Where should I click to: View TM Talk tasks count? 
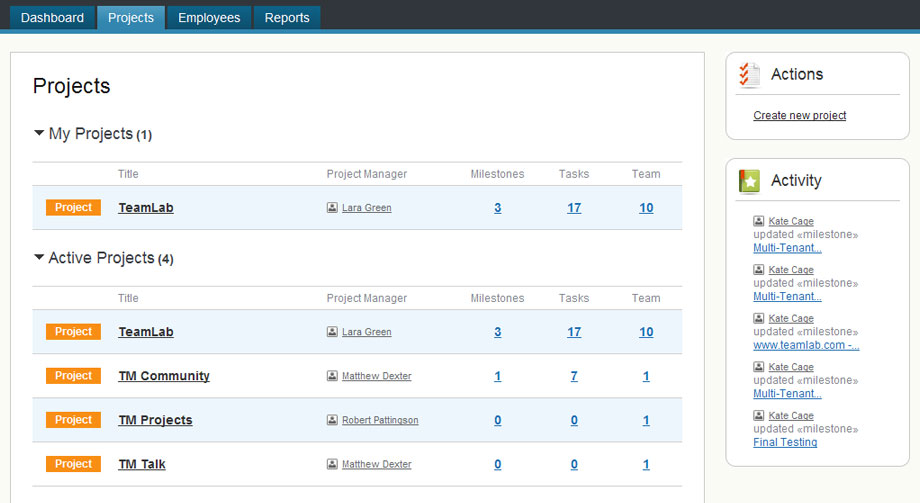574,464
